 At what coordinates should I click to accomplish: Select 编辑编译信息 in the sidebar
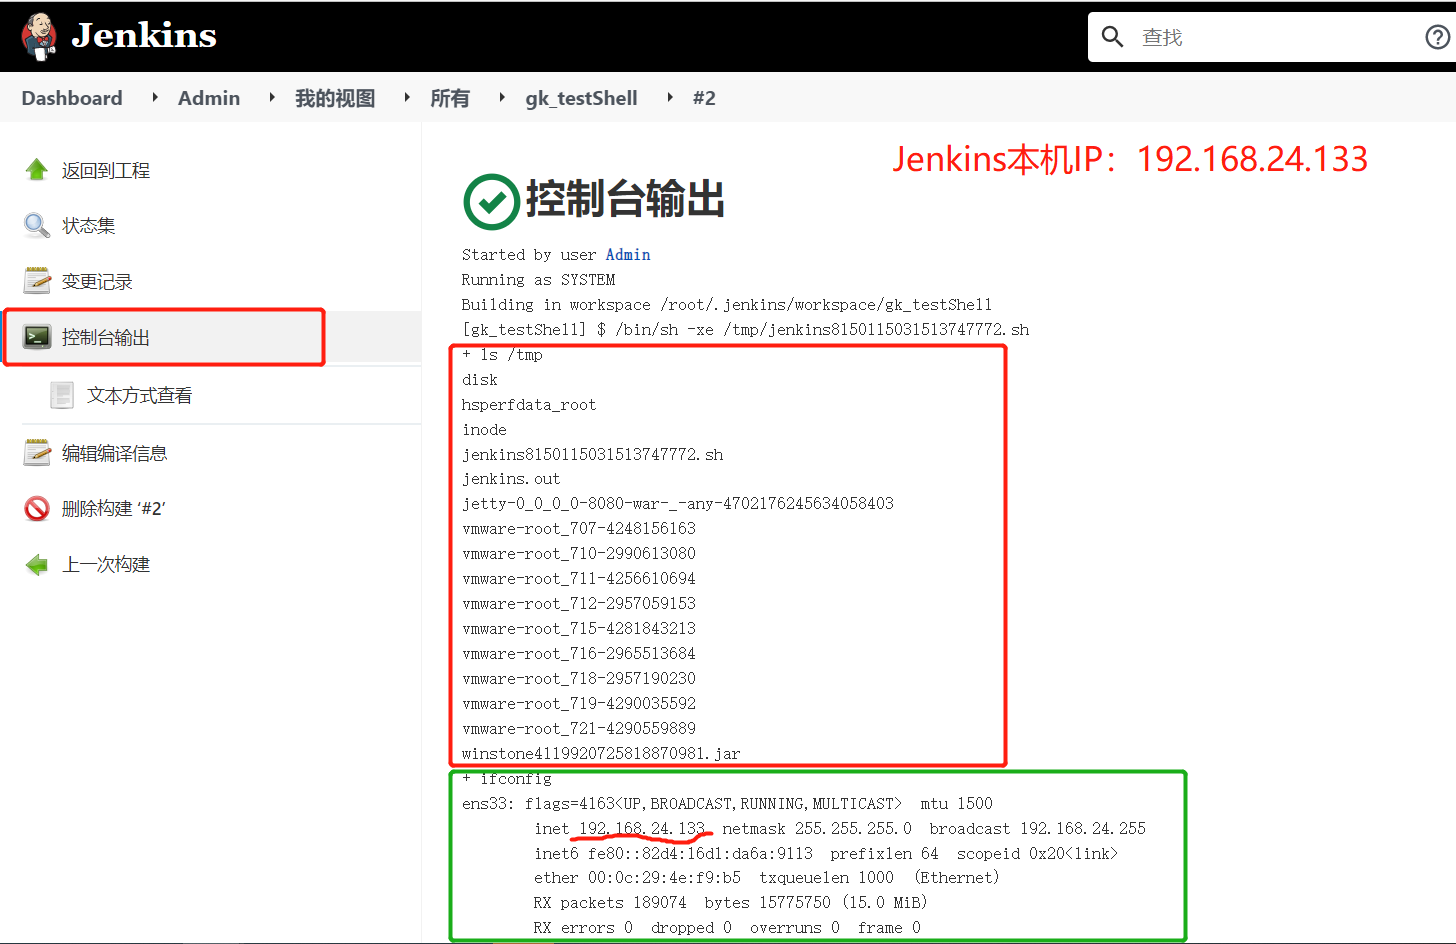pyautogui.click(x=115, y=454)
